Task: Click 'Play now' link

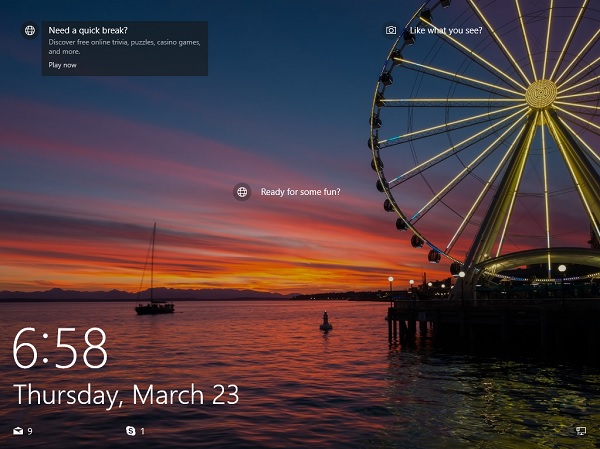Action: 62,65
